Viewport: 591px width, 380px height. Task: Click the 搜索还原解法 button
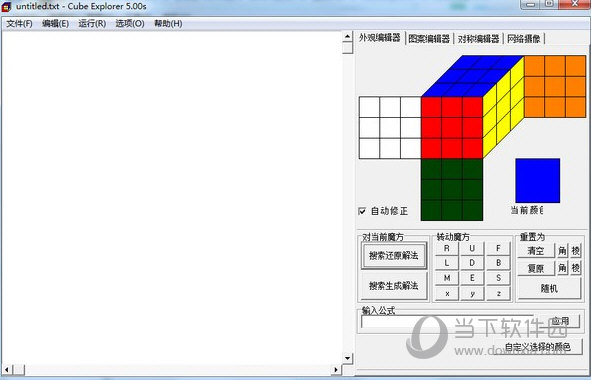point(393,256)
